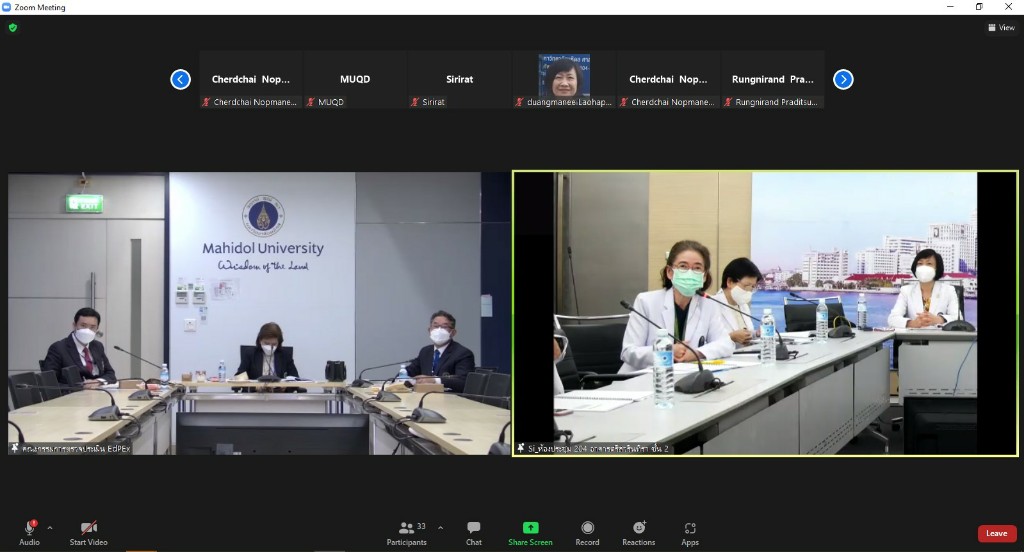Expand audio options arrow next to Audio
This screenshot has width=1024, height=552.
click(x=50, y=527)
